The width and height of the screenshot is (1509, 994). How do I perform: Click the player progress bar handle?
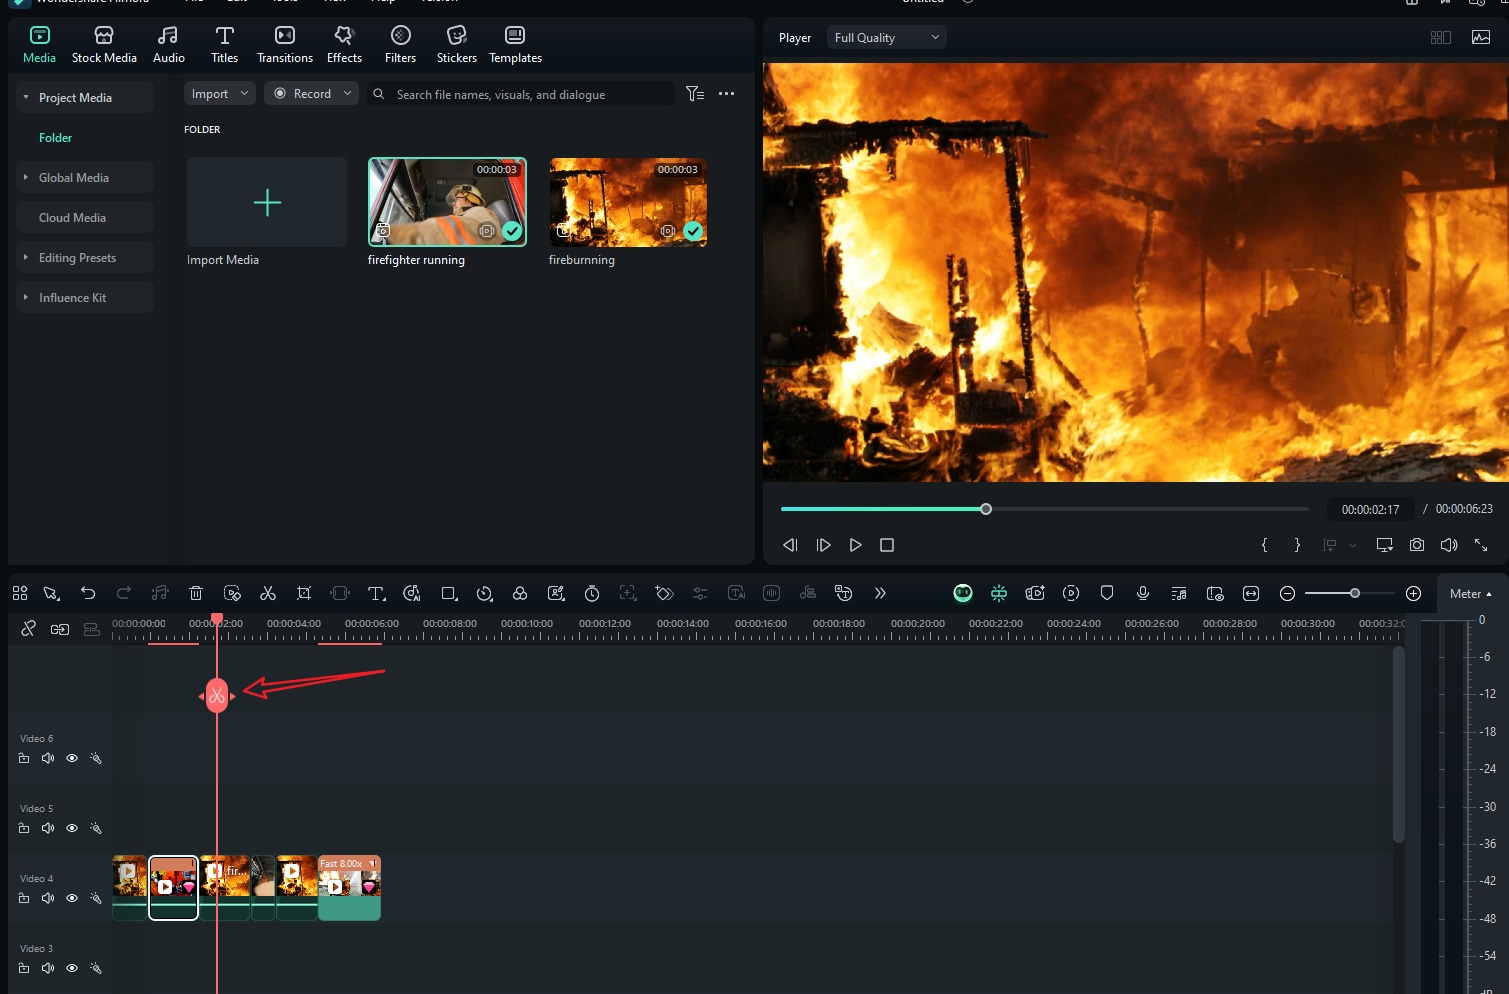pyautogui.click(x=986, y=509)
